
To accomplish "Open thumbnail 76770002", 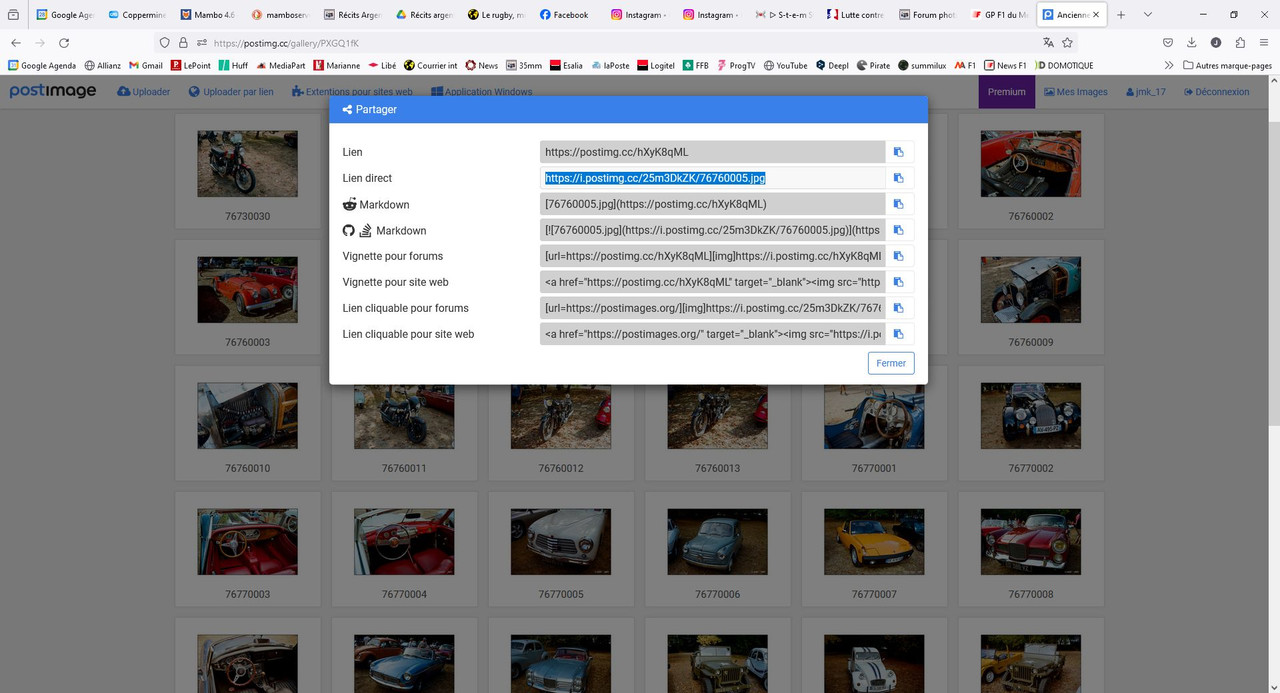I will [1031, 416].
